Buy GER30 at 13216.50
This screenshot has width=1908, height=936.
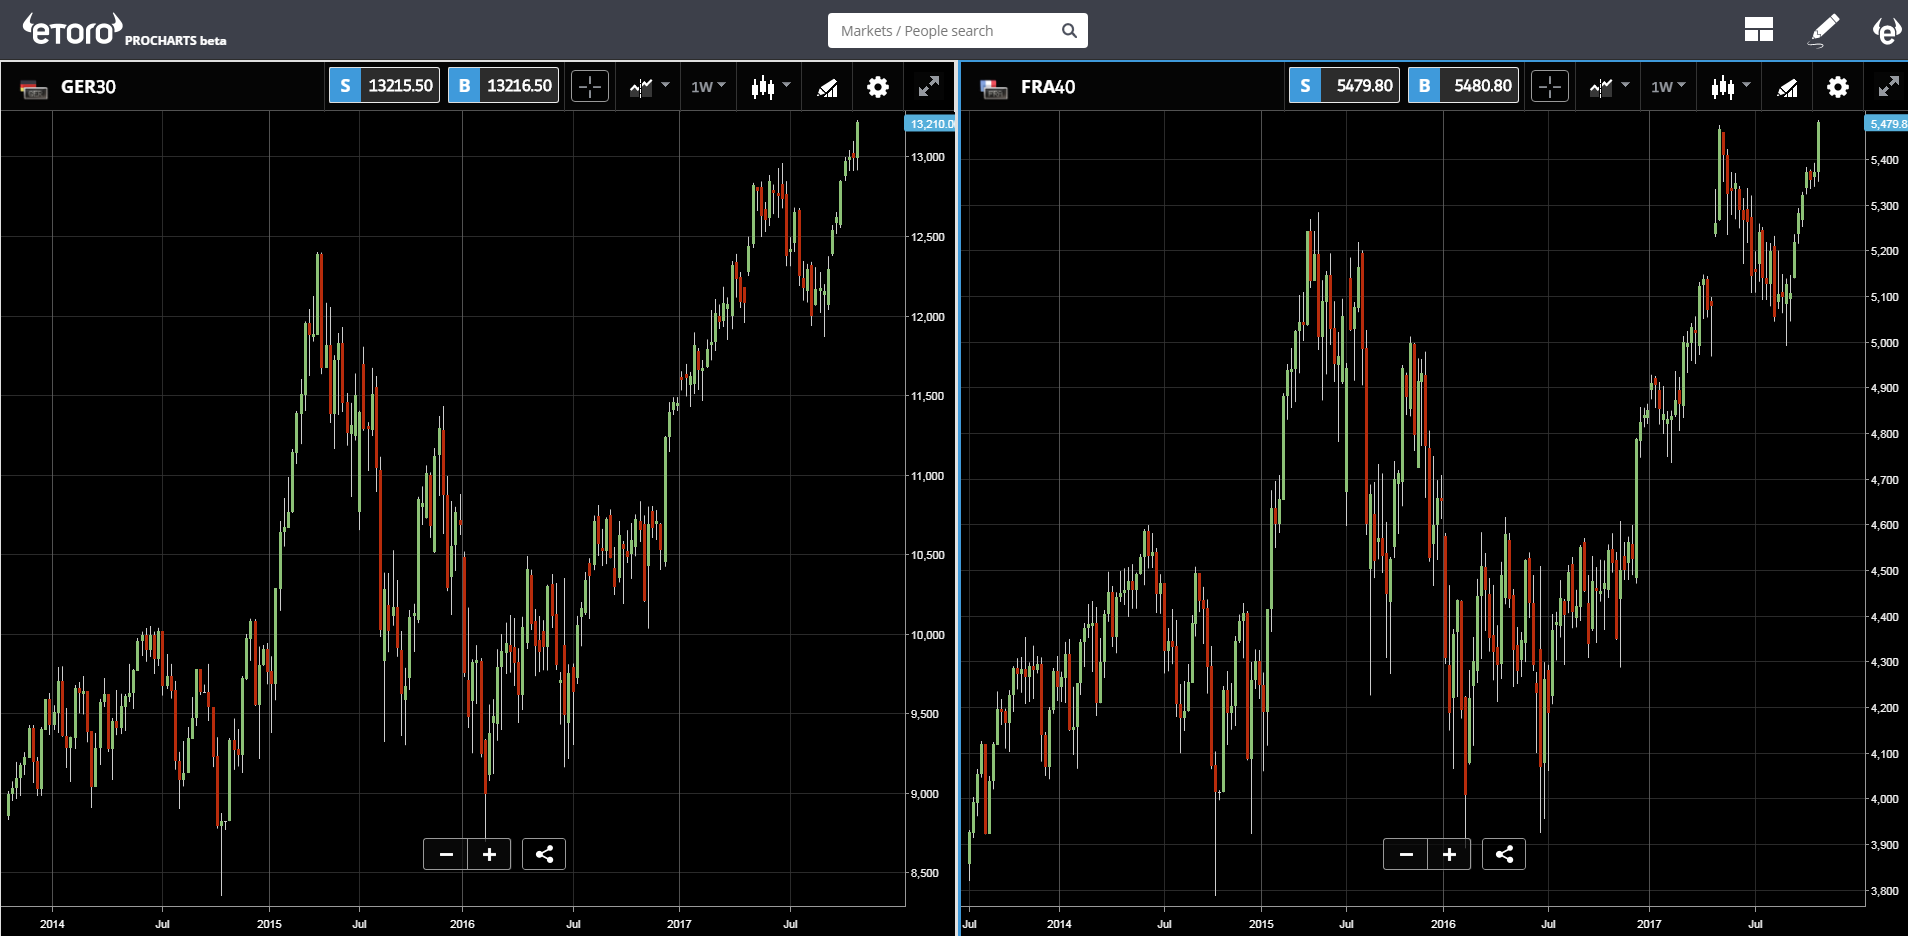[x=503, y=86]
